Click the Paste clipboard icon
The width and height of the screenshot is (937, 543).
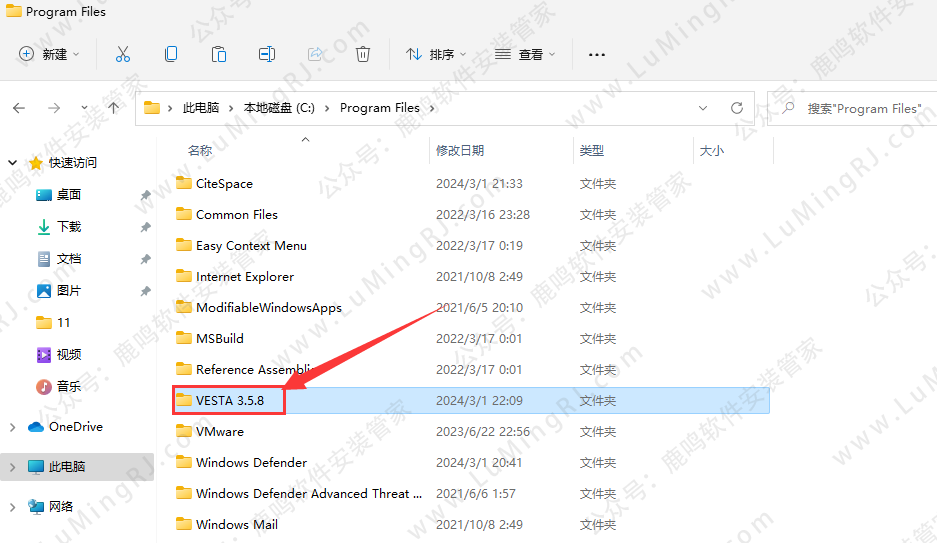[x=219, y=54]
